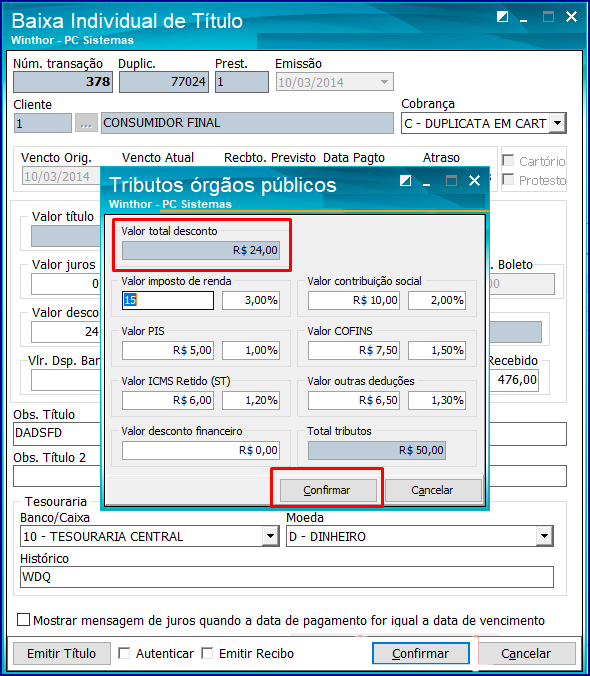Screen dimensions: 590x676
Task: Click the Confirmar button in Tributos dialog
Action: pos(328,490)
